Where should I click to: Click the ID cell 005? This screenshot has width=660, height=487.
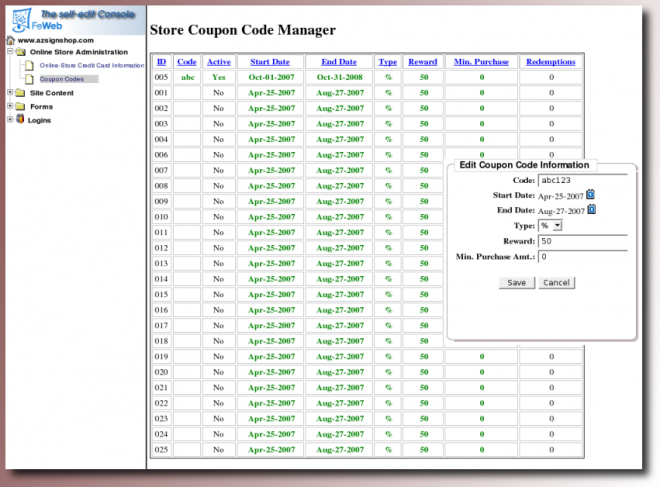click(161, 77)
